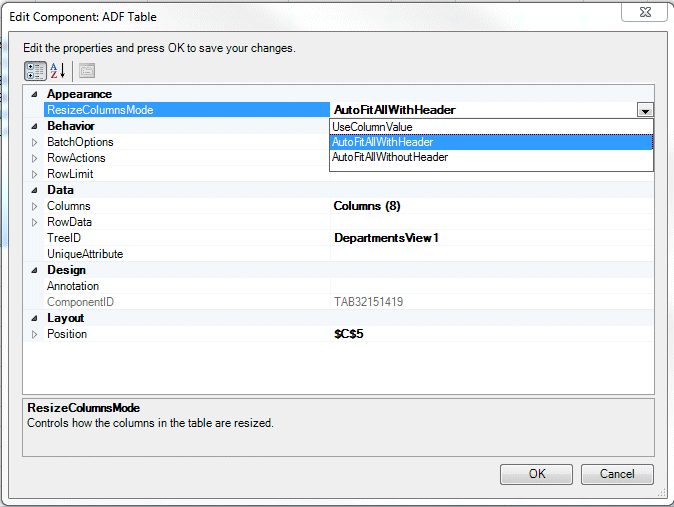Select the TreeID property label
This screenshot has height=507, width=674.
tap(64, 238)
